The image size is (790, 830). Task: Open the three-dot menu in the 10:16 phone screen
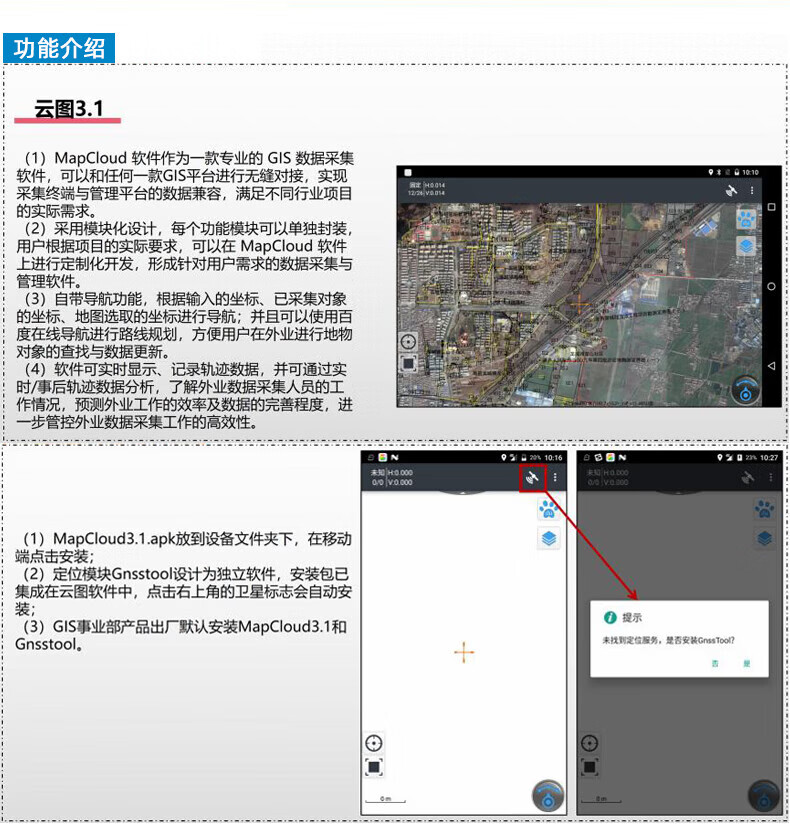pyautogui.click(x=555, y=477)
